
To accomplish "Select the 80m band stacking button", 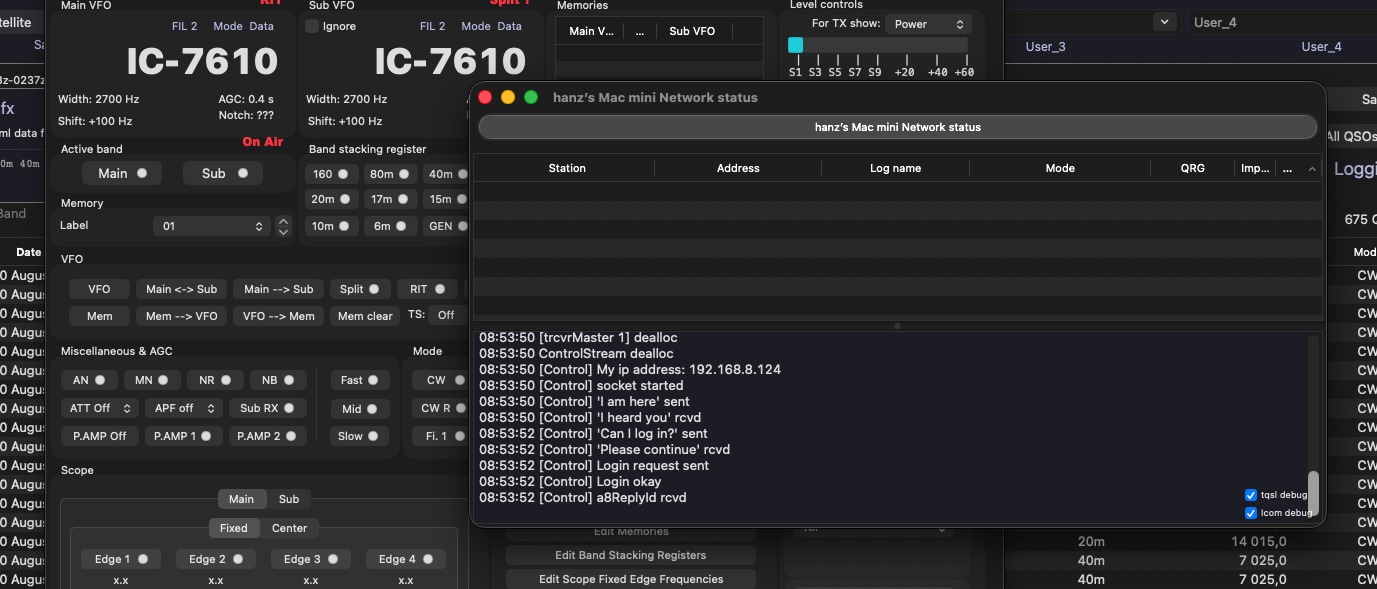I will 390,174.
